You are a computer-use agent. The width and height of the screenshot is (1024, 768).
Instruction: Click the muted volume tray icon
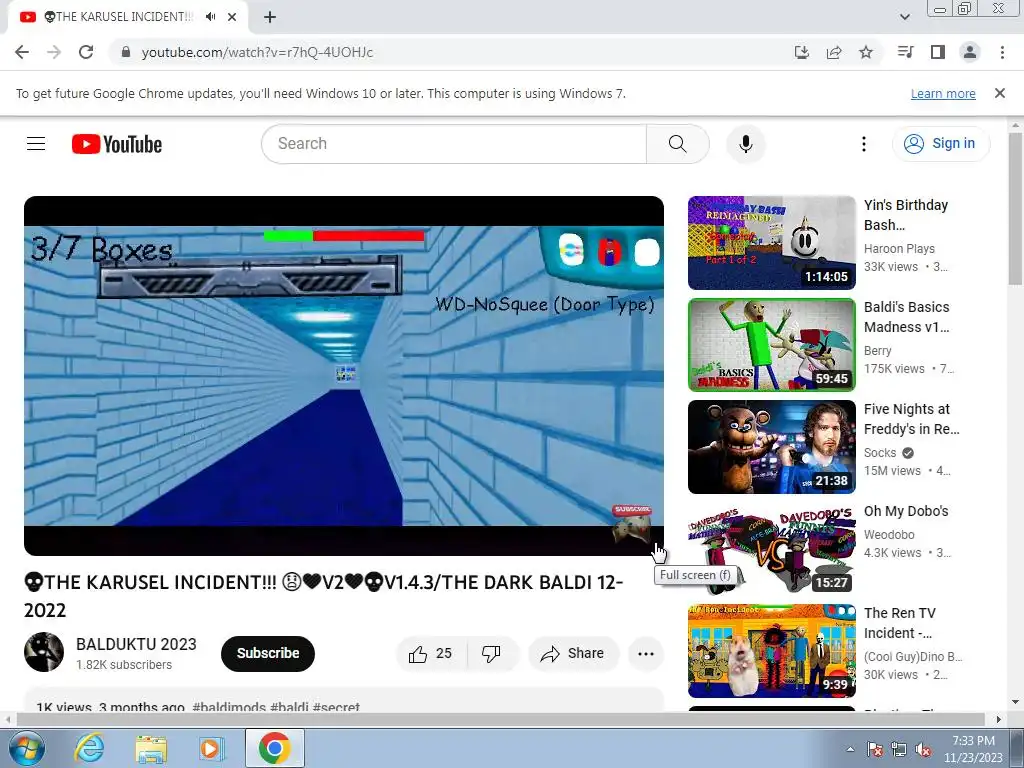[923, 749]
